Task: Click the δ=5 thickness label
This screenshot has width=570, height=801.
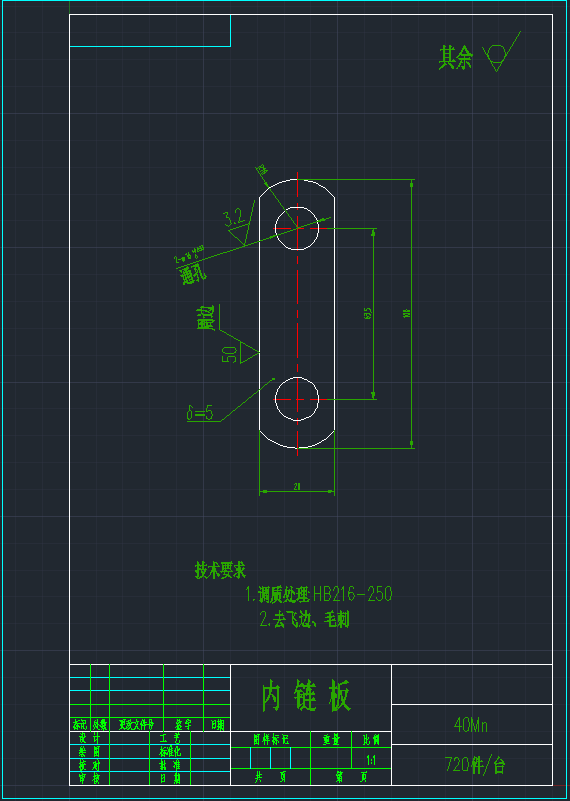Action: pyautogui.click(x=200, y=413)
